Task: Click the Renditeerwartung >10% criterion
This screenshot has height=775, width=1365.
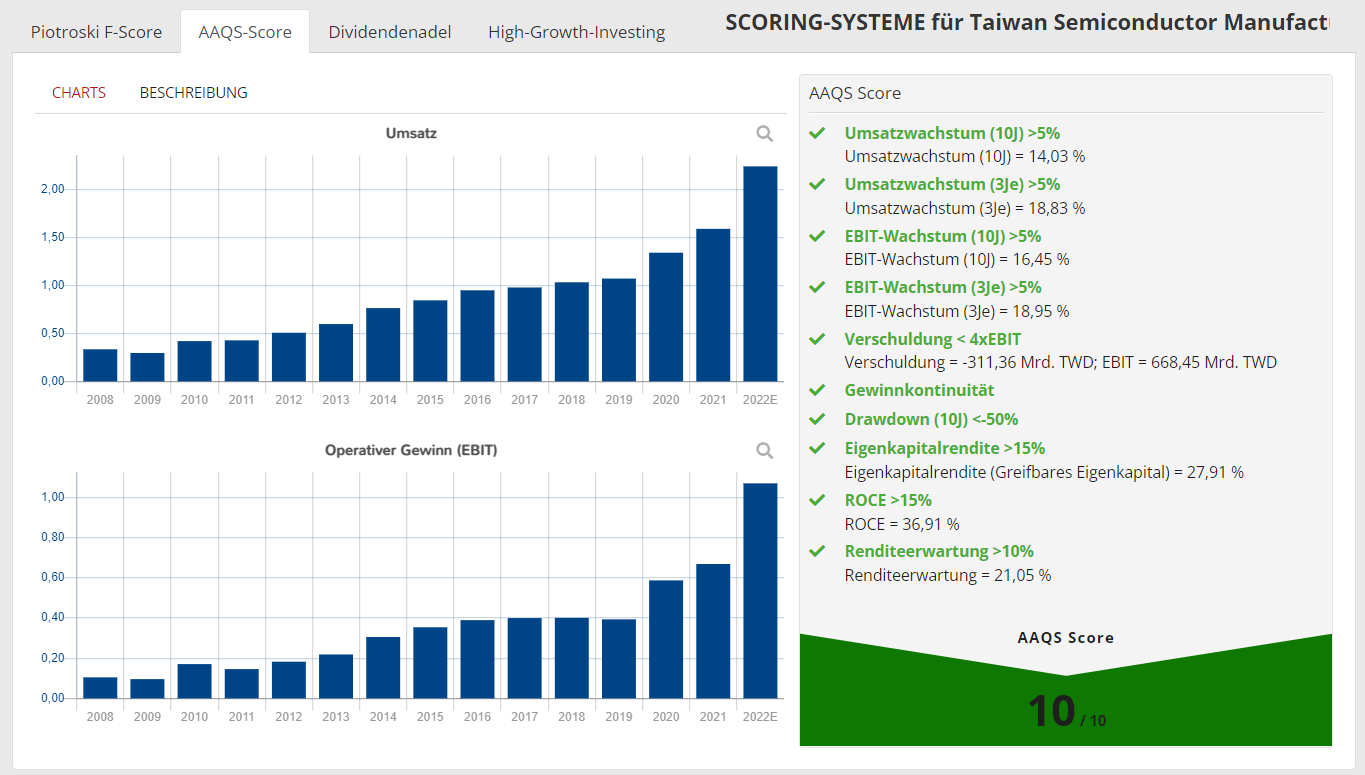Action: coord(939,551)
